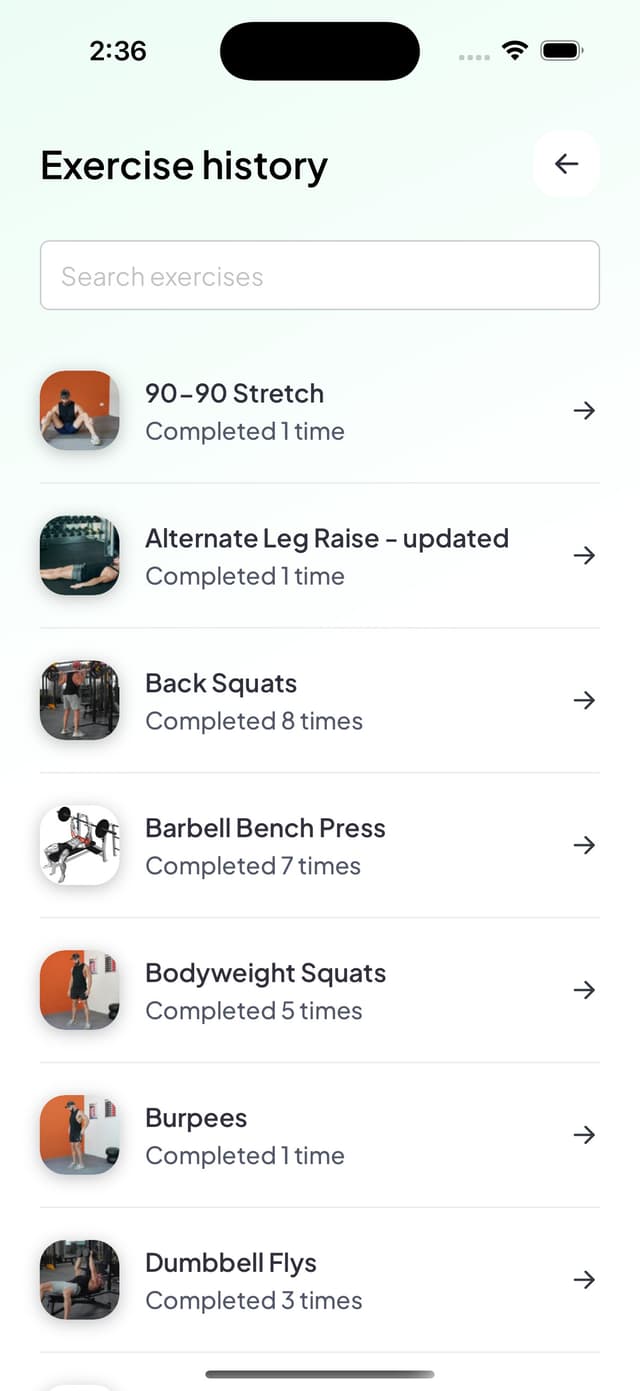
Task: Click the back arrow at top right
Action: click(x=566, y=164)
